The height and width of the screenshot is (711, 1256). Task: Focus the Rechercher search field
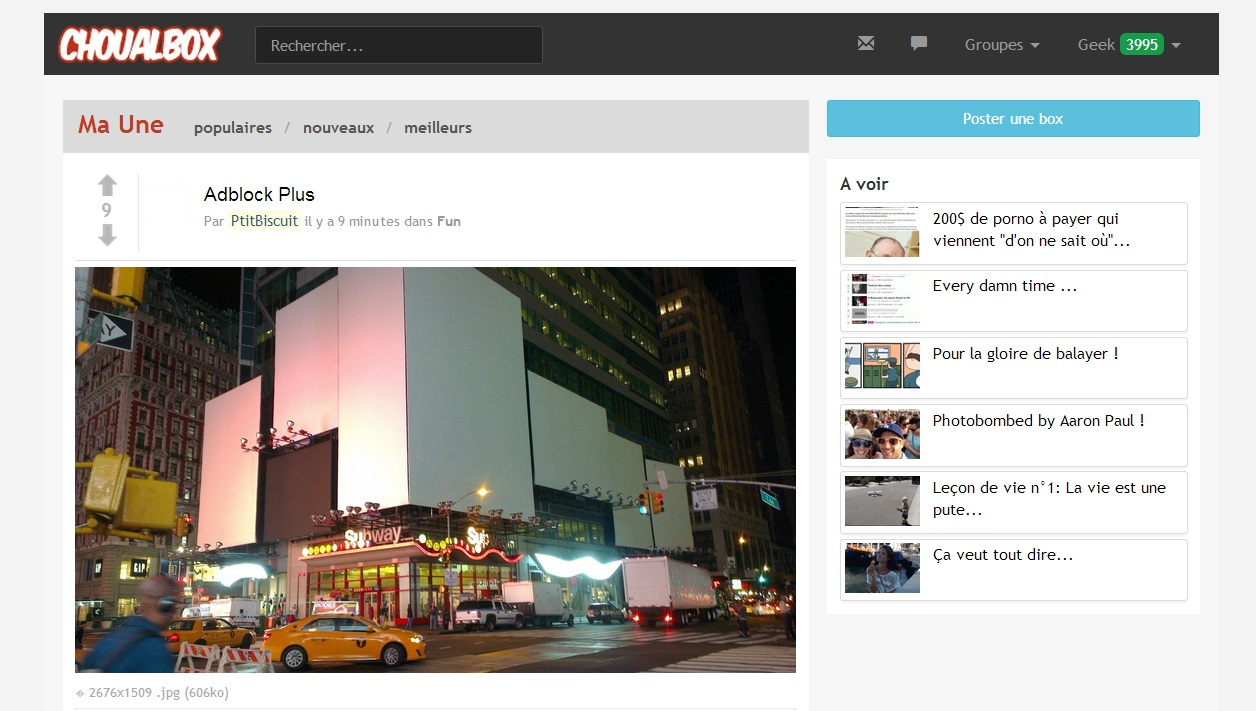(398, 46)
